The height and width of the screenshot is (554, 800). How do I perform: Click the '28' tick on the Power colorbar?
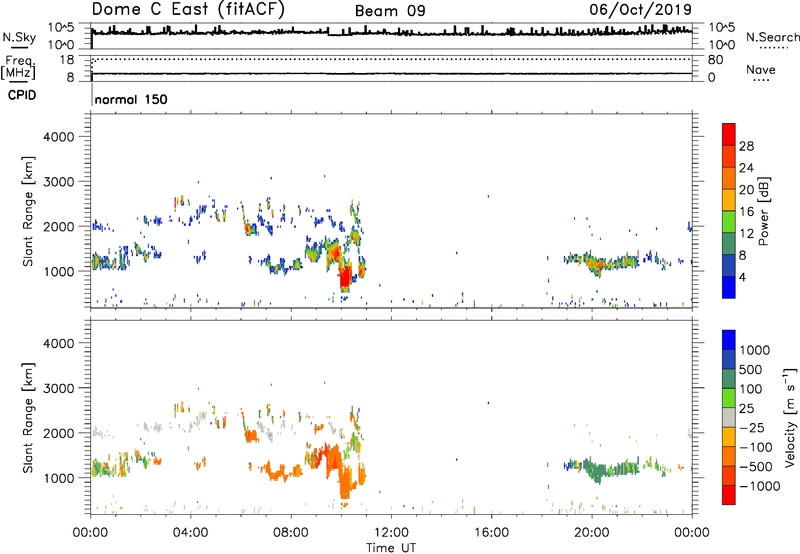click(x=746, y=146)
